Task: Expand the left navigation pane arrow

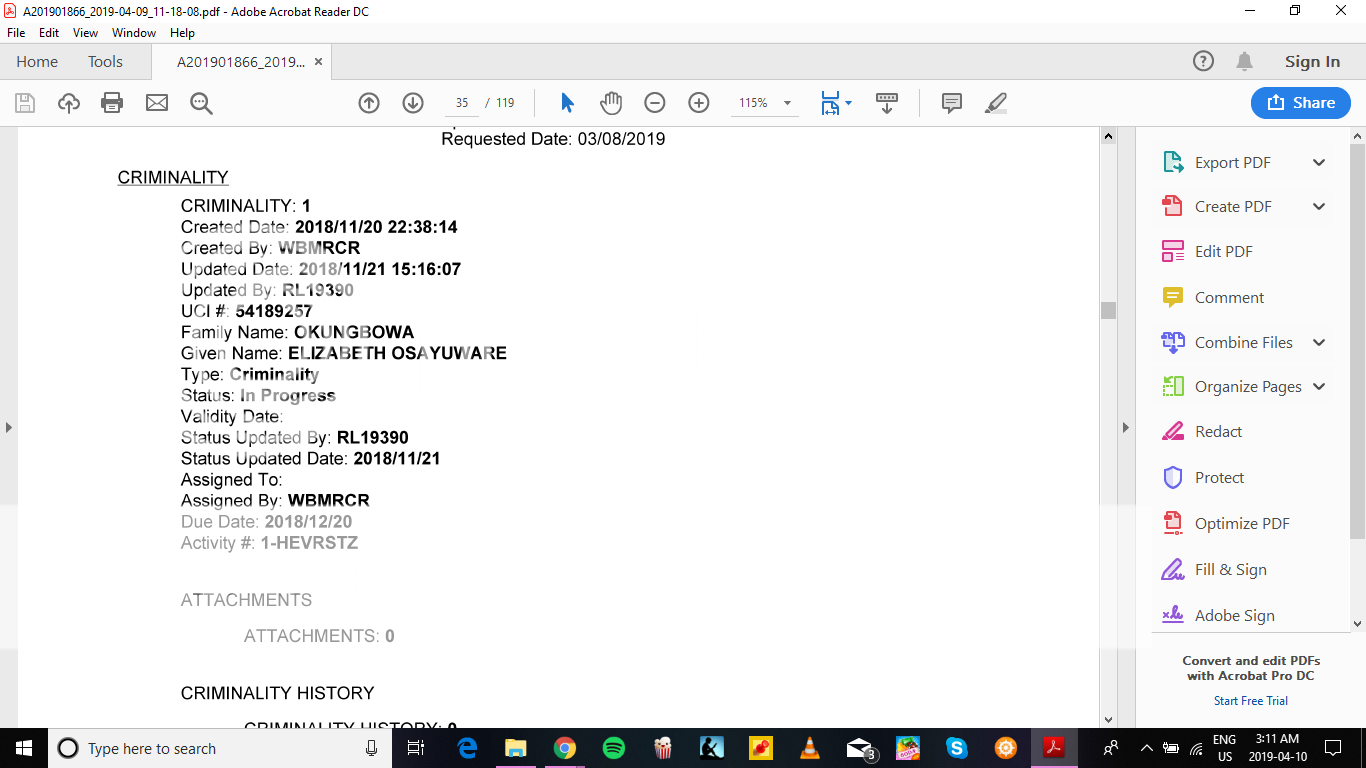Action: point(9,428)
